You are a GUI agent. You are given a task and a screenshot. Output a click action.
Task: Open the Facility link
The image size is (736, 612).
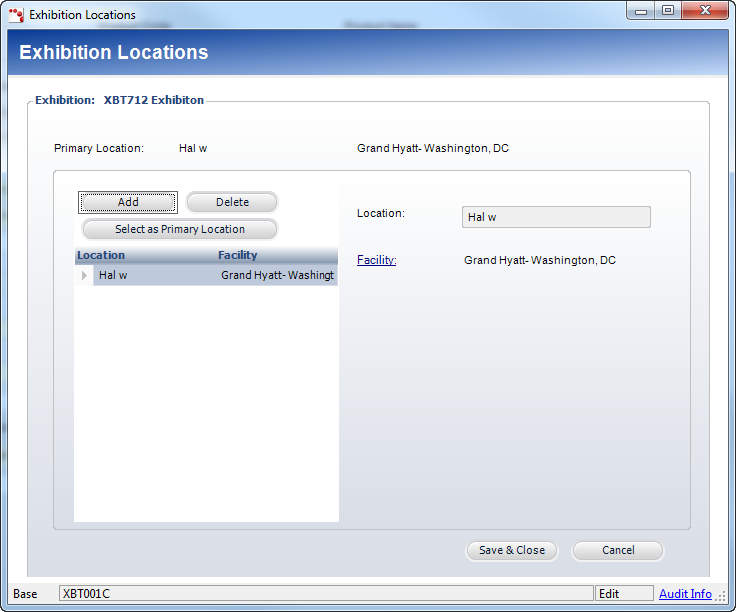tap(376, 260)
